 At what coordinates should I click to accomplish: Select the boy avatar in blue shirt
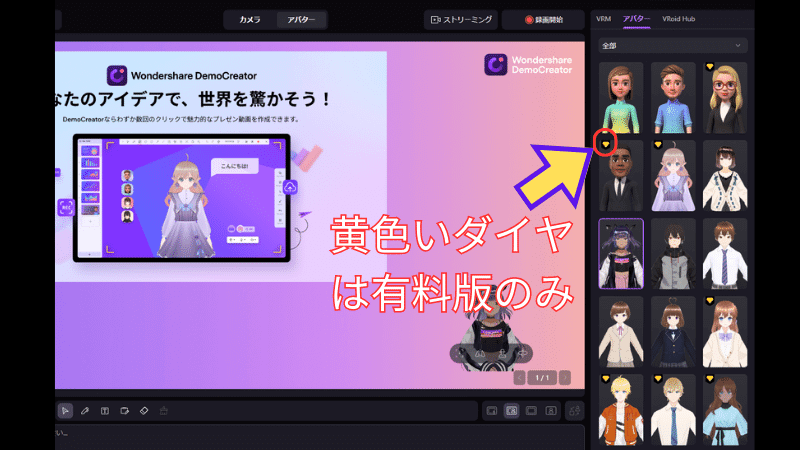(x=673, y=98)
